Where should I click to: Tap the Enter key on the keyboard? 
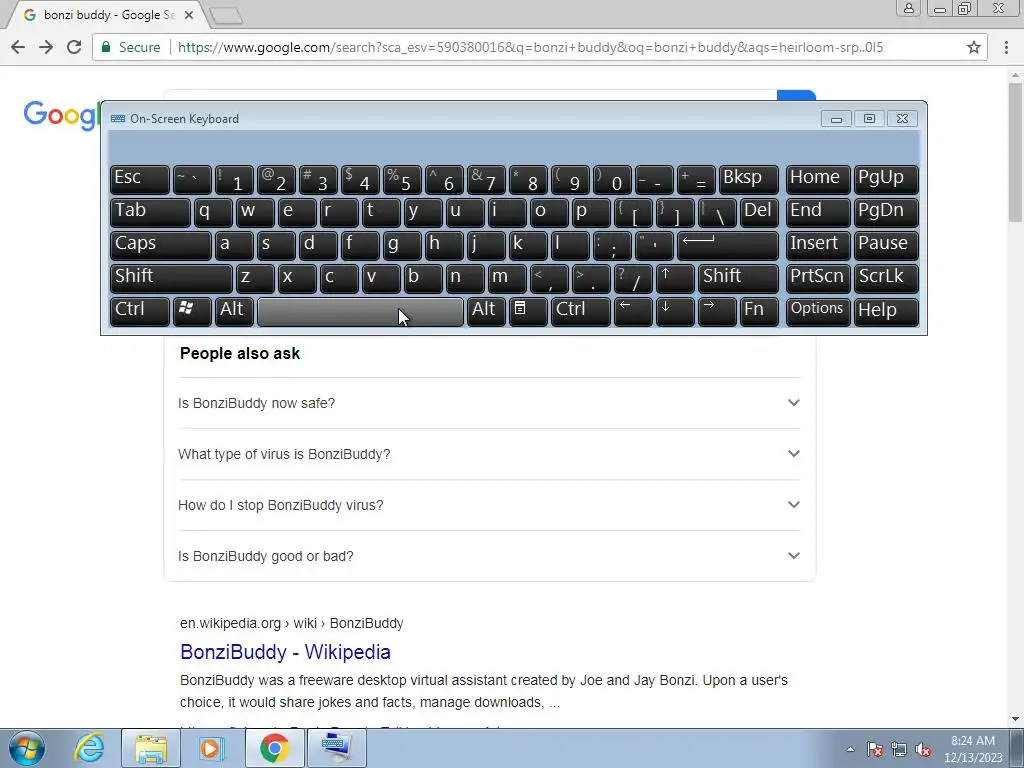click(x=728, y=245)
